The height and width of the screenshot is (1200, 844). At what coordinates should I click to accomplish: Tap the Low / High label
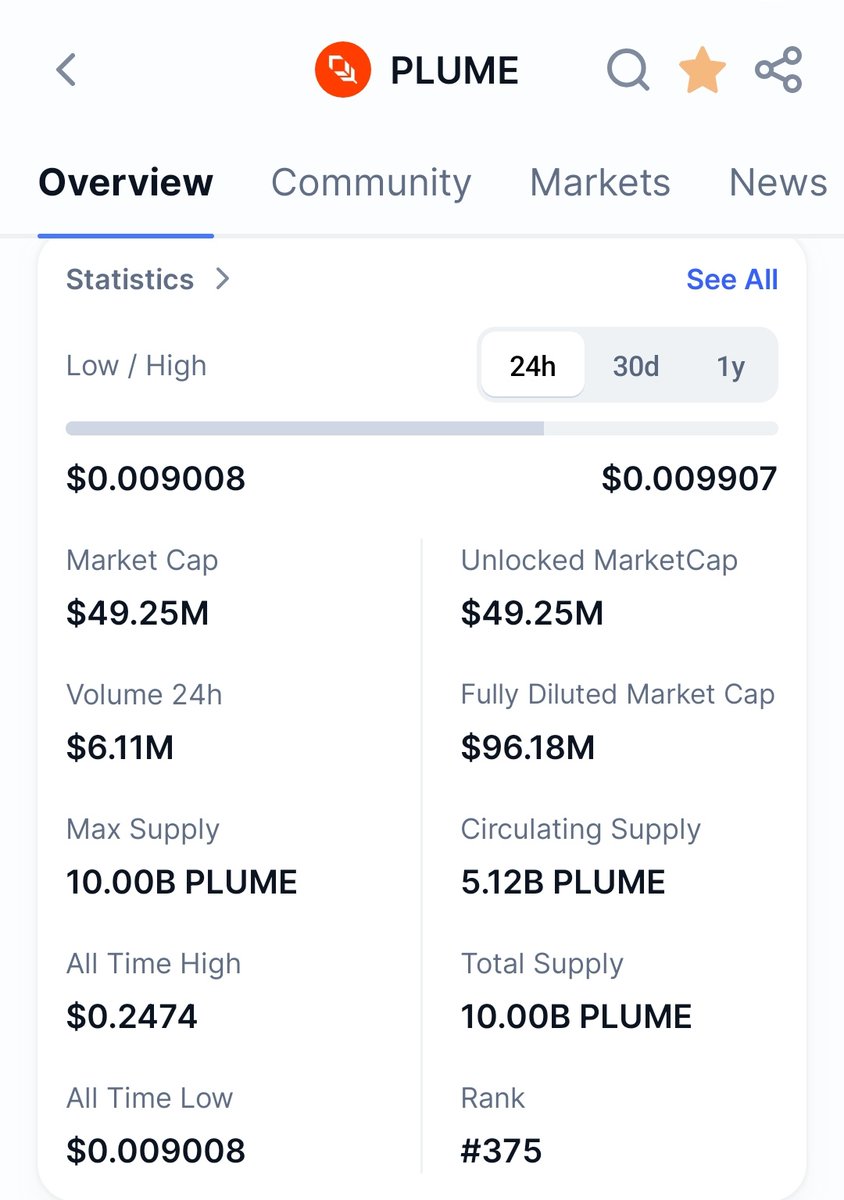(136, 366)
